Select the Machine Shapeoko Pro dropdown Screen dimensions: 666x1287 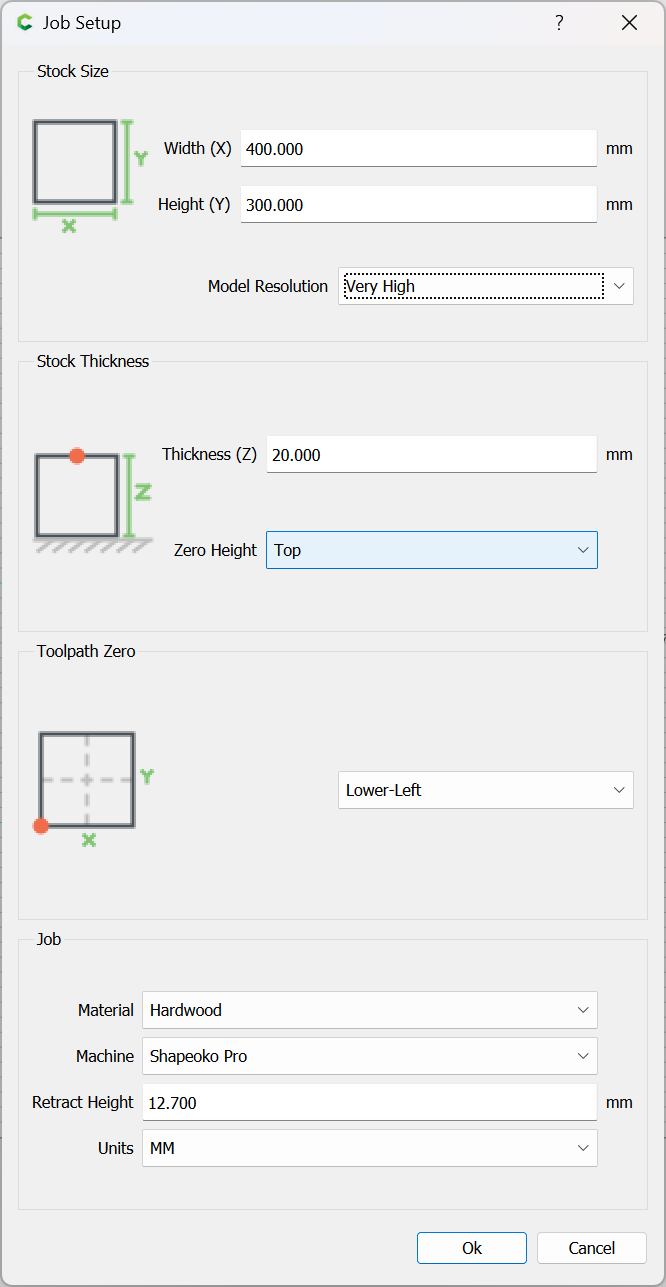coord(370,1056)
